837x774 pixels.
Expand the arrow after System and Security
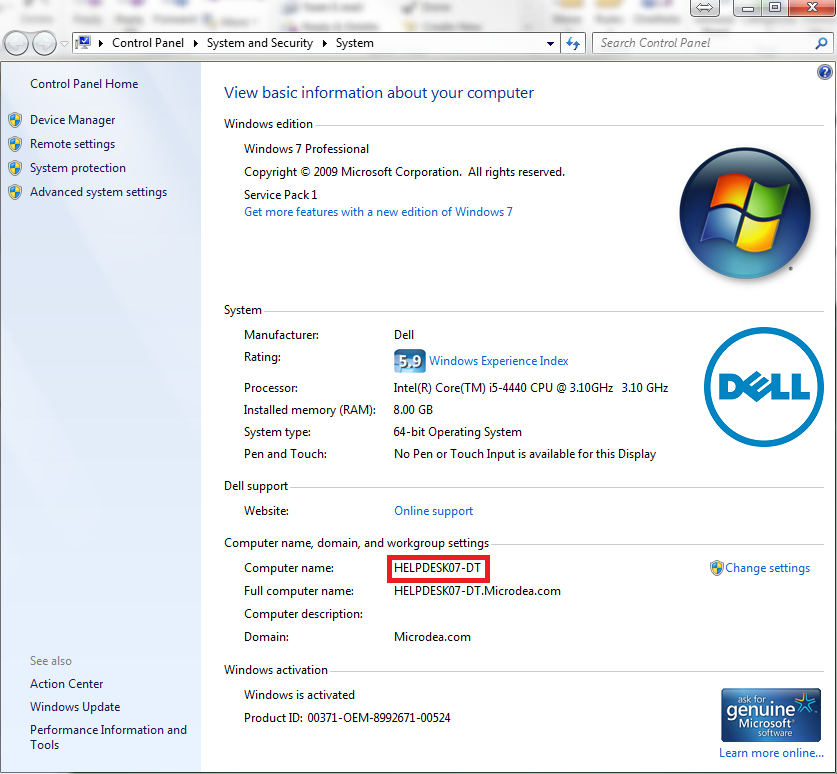click(x=324, y=43)
